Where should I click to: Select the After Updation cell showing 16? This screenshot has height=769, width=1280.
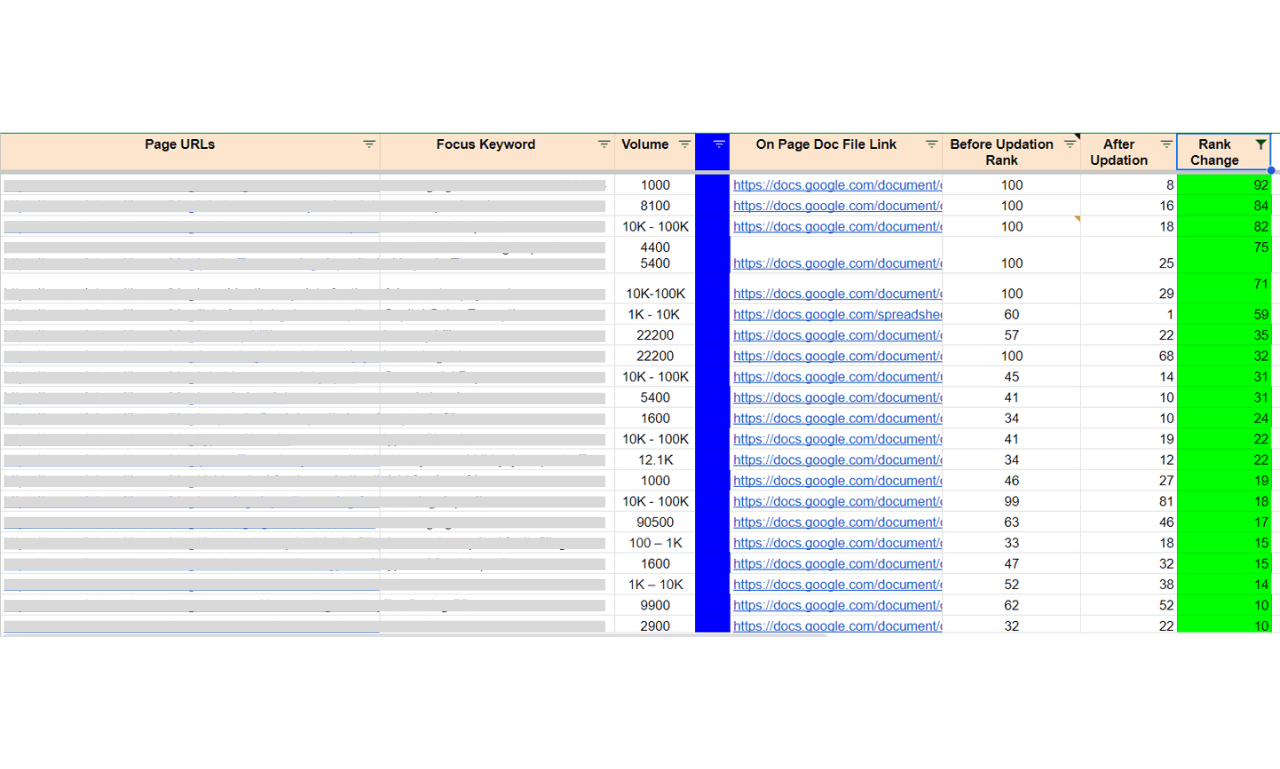pos(1129,206)
